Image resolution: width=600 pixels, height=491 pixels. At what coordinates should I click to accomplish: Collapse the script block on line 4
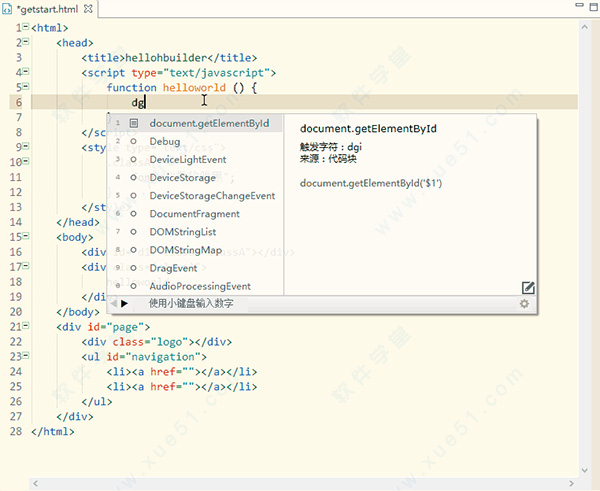click(x=25, y=73)
